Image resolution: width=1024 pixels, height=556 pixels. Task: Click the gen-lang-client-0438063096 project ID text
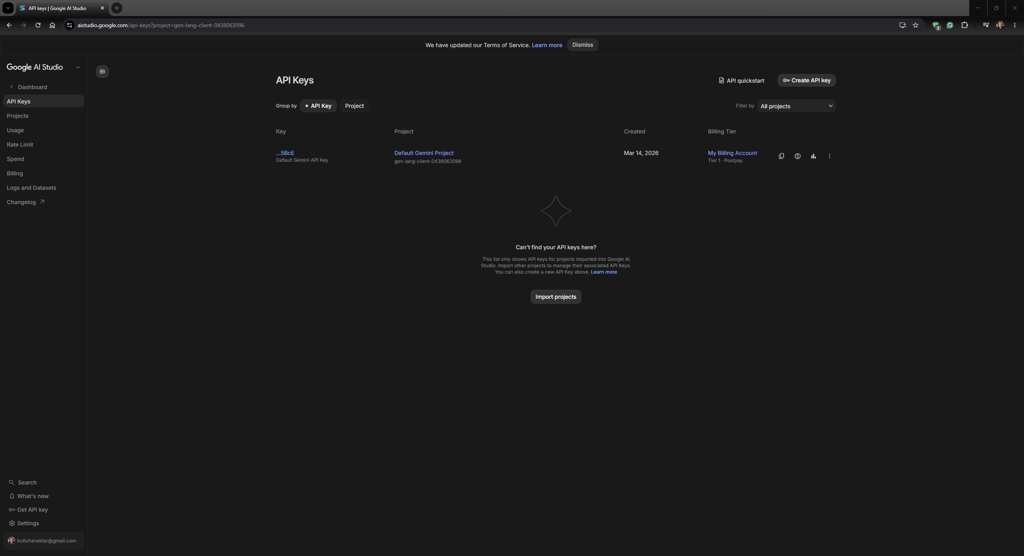[x=427, y=161]
